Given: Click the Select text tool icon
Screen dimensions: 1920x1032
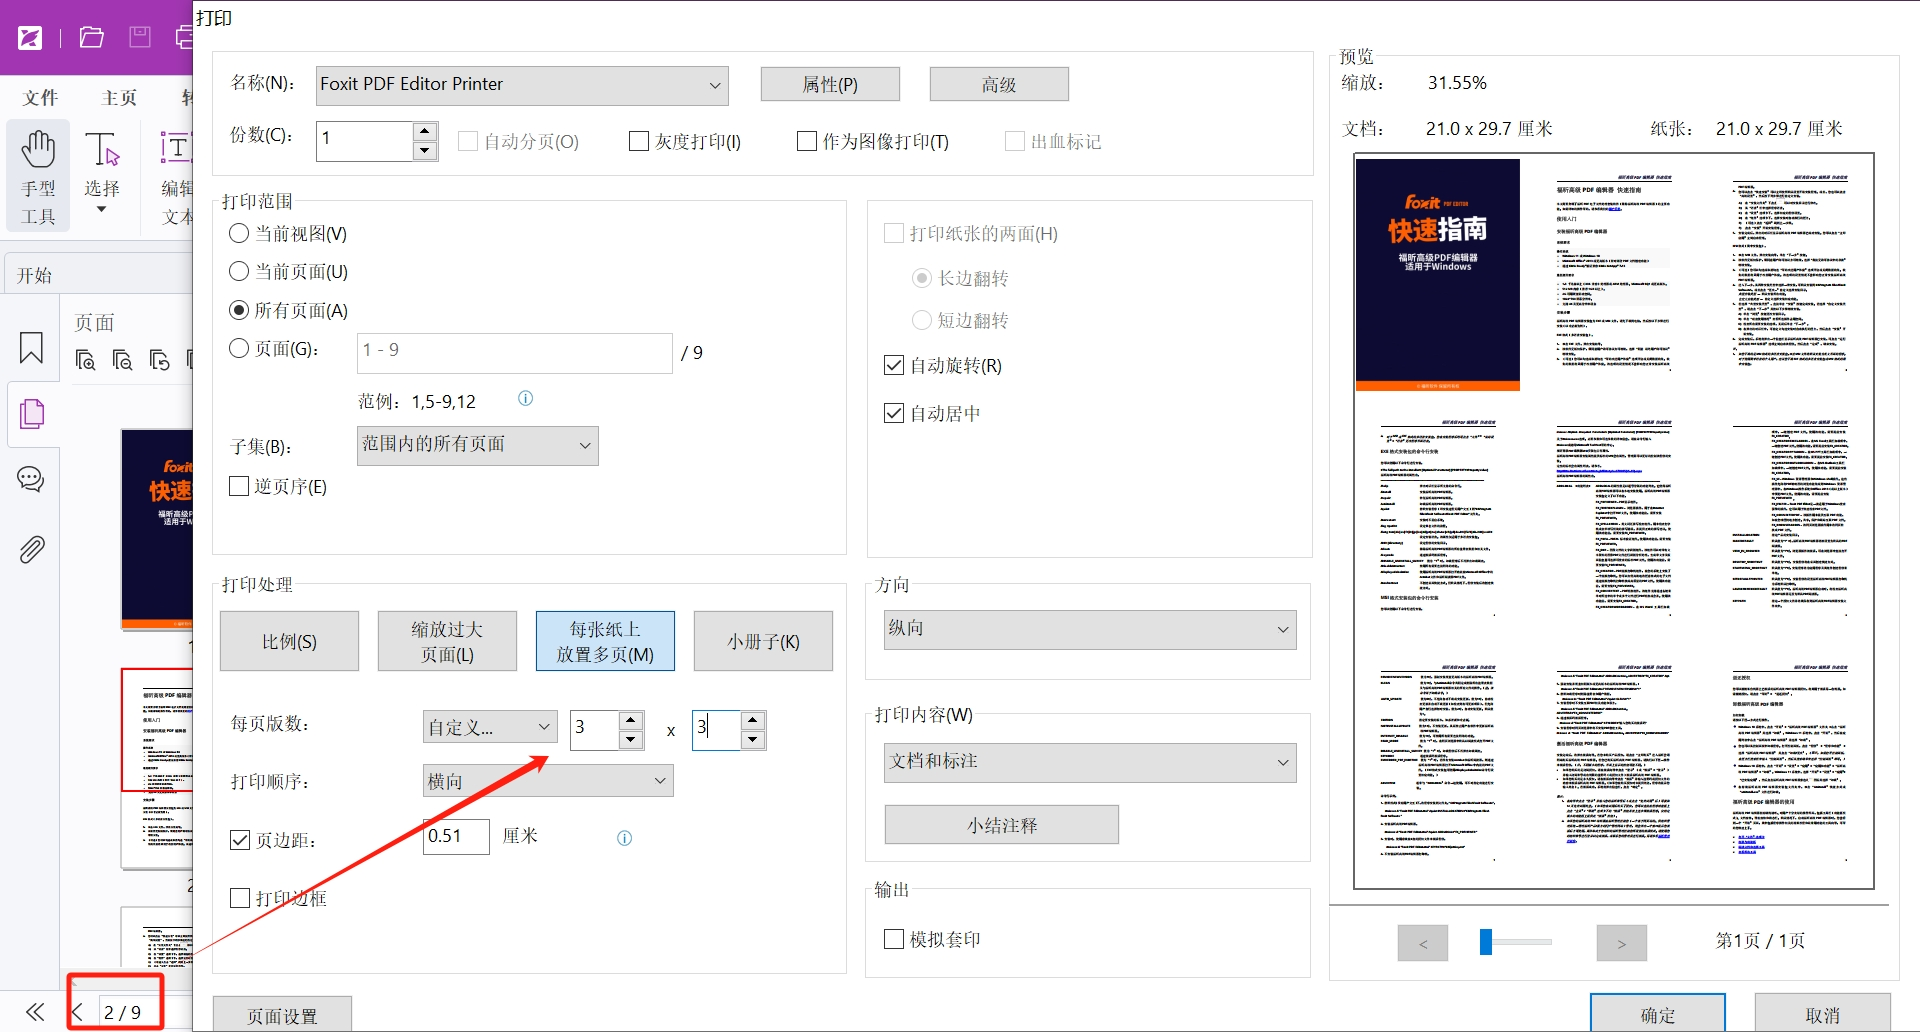Looking at the screenshot, I should pyautogui.click(x=102, y=150).
